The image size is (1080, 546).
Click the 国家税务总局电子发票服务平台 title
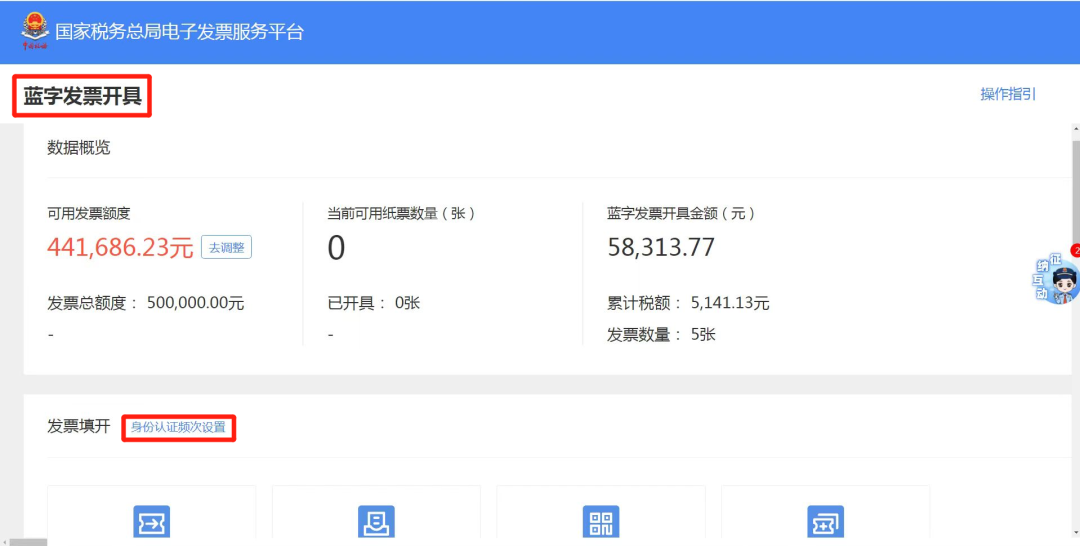[179, 32]
